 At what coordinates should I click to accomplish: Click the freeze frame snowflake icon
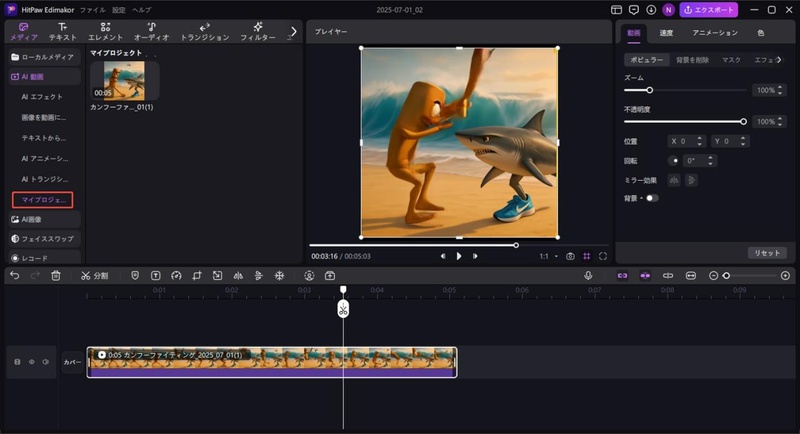tap(279, 275)
